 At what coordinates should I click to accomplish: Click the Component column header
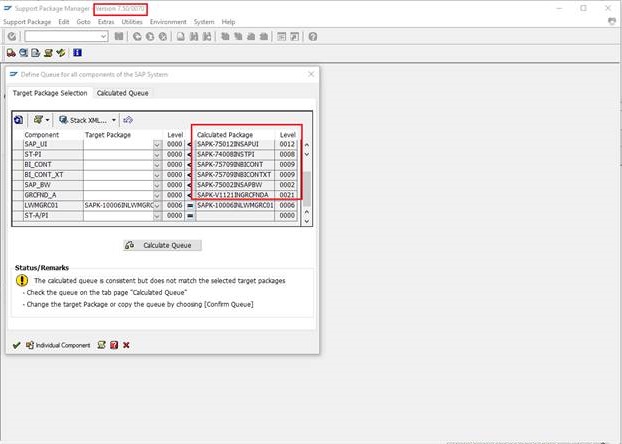pyautogui.click(x=42, y=135)
